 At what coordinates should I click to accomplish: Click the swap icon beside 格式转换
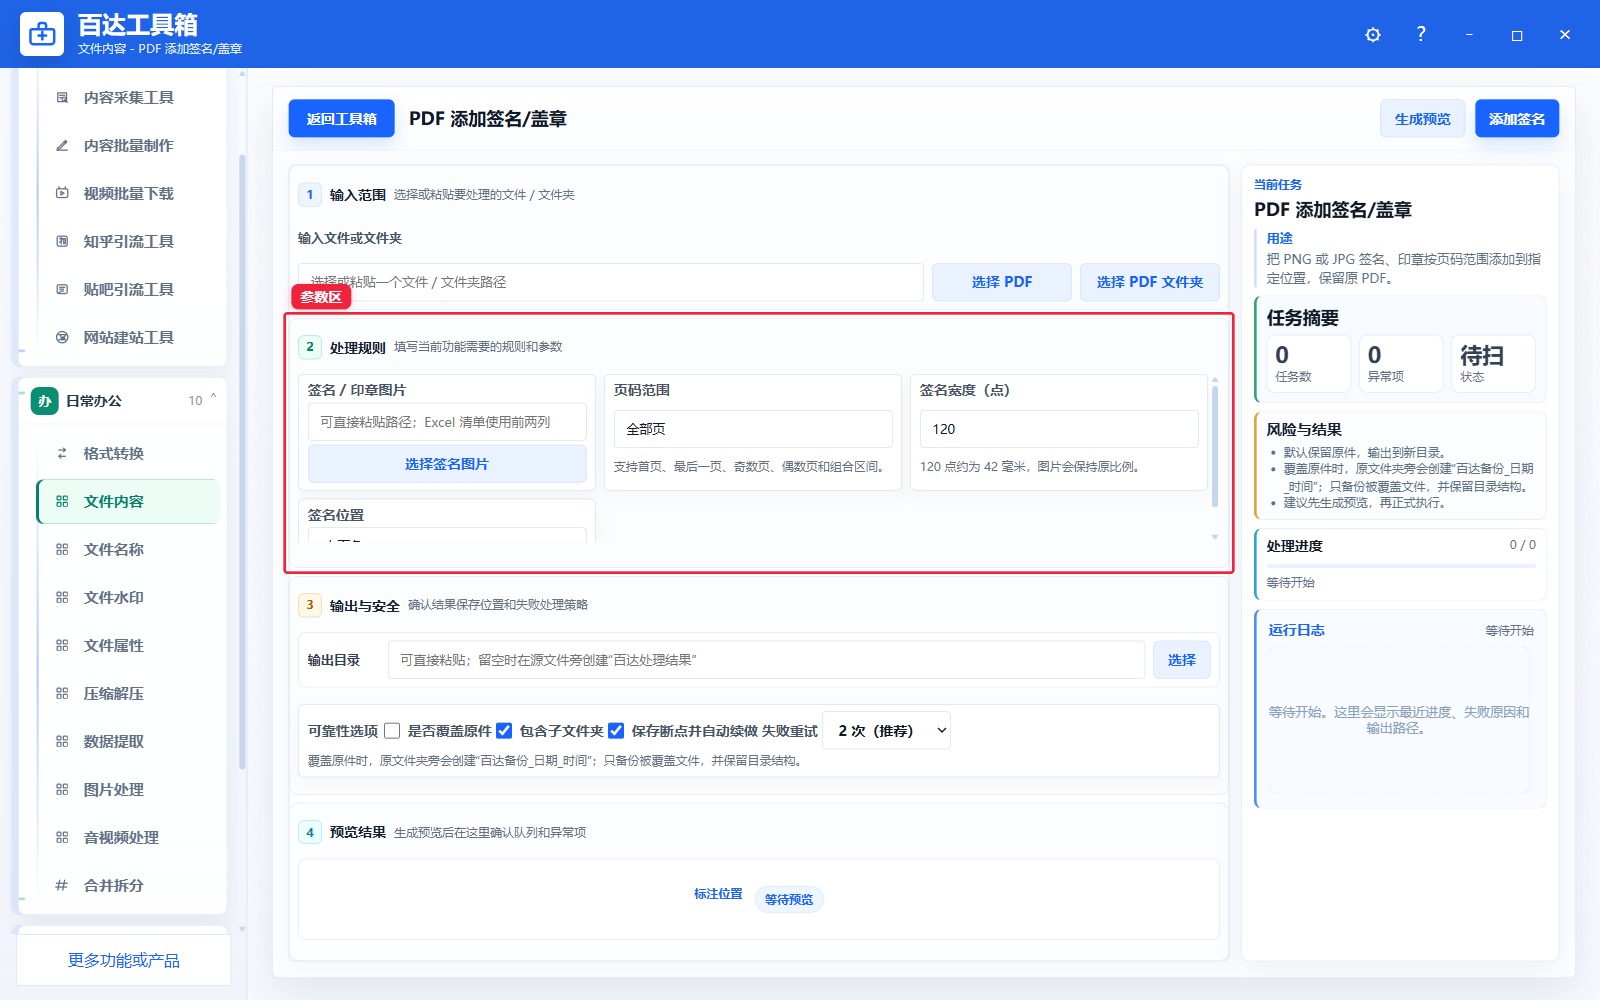(x=62, y=453)
